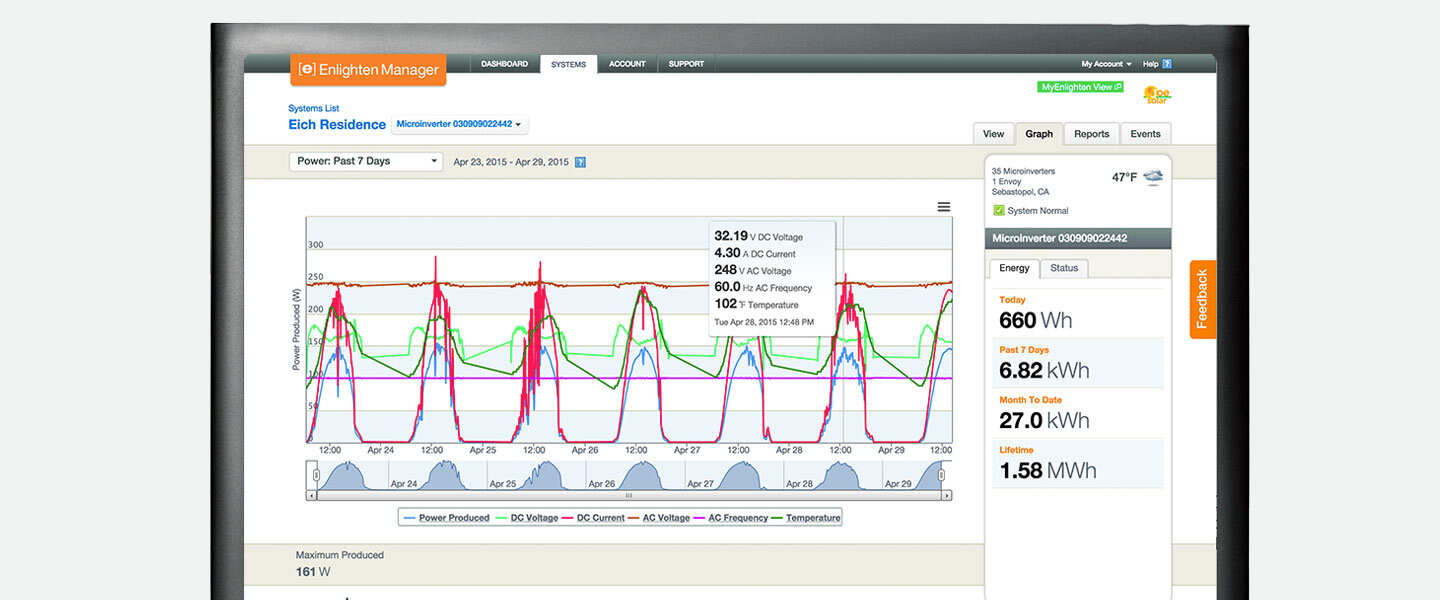Click the left handle of range navigator
Image resolution: width=1440 pixels, height=600 pixels.
click(x=316, y=475)
